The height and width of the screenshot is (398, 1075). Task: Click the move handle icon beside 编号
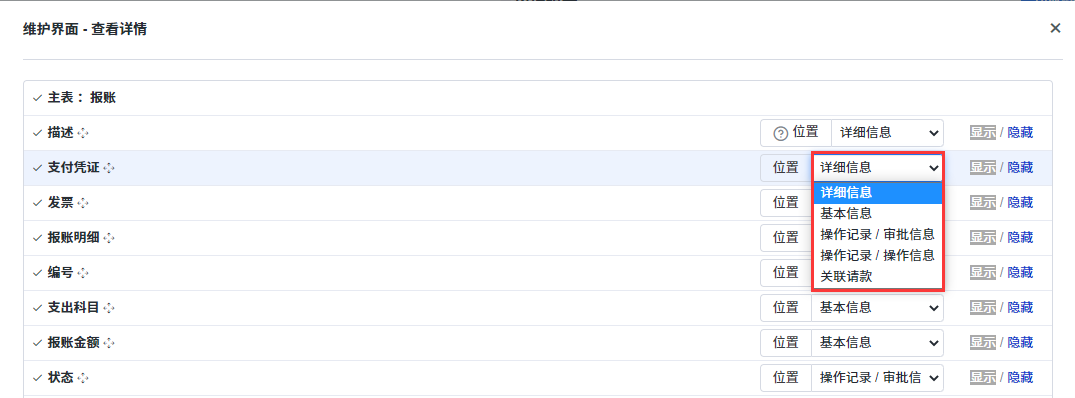tap(83, 273)
